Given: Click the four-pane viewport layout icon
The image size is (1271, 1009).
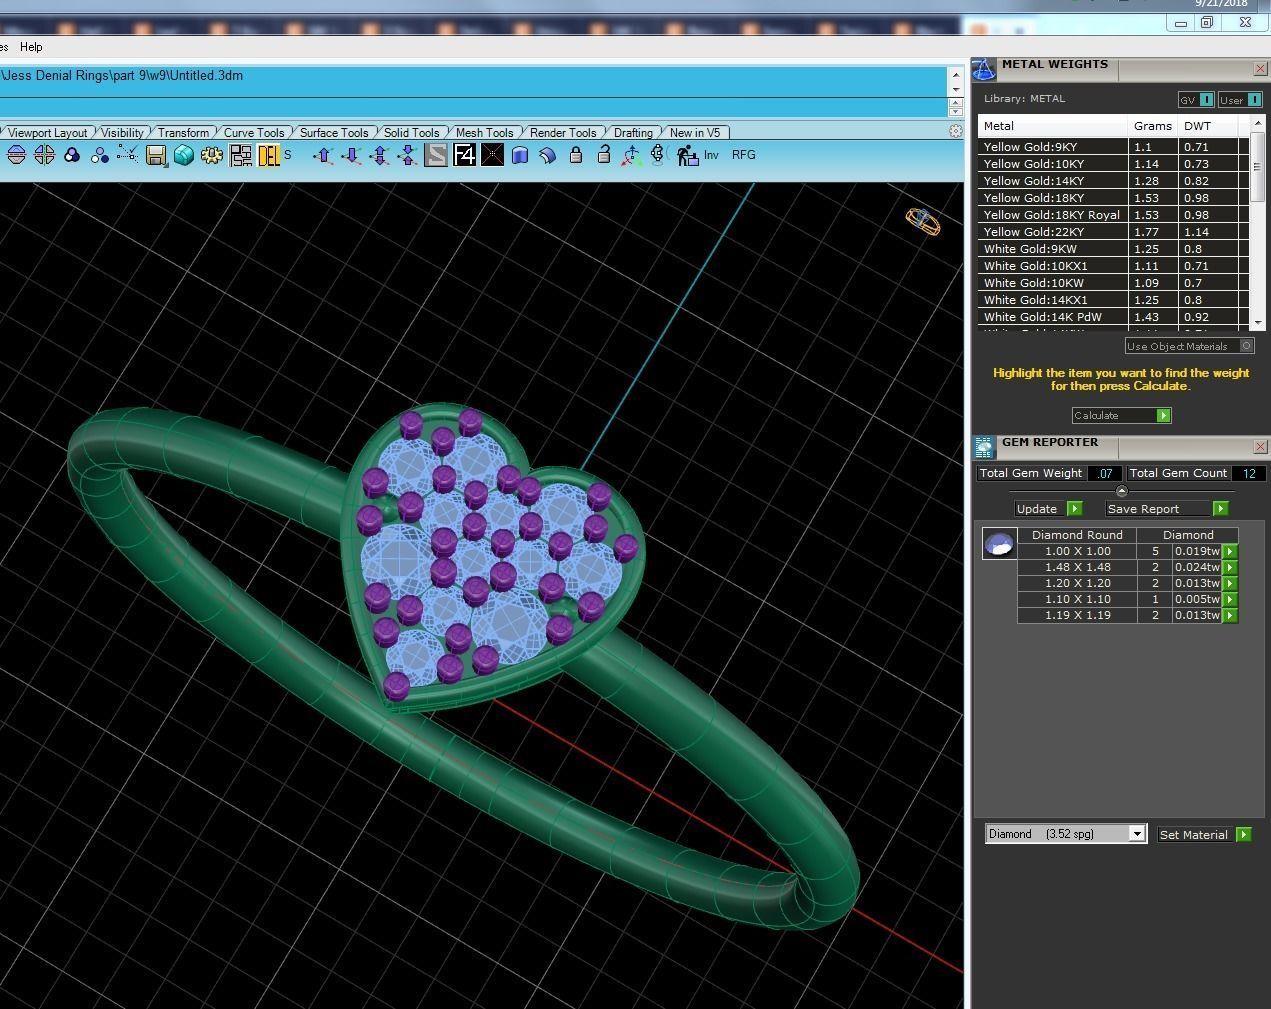Looking at the screenshot, I should click(x=240, y=155).
